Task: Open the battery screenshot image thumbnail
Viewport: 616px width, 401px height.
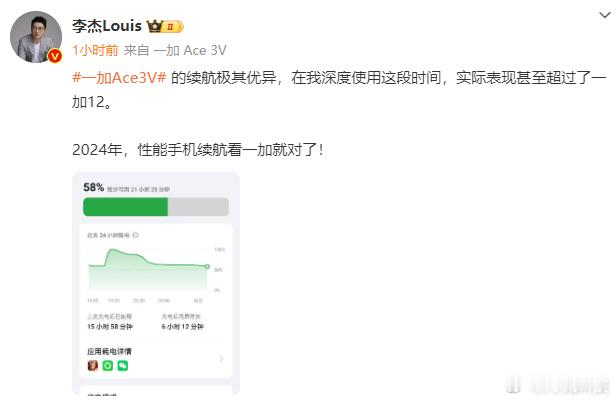Action: click(x=156, y=284)
